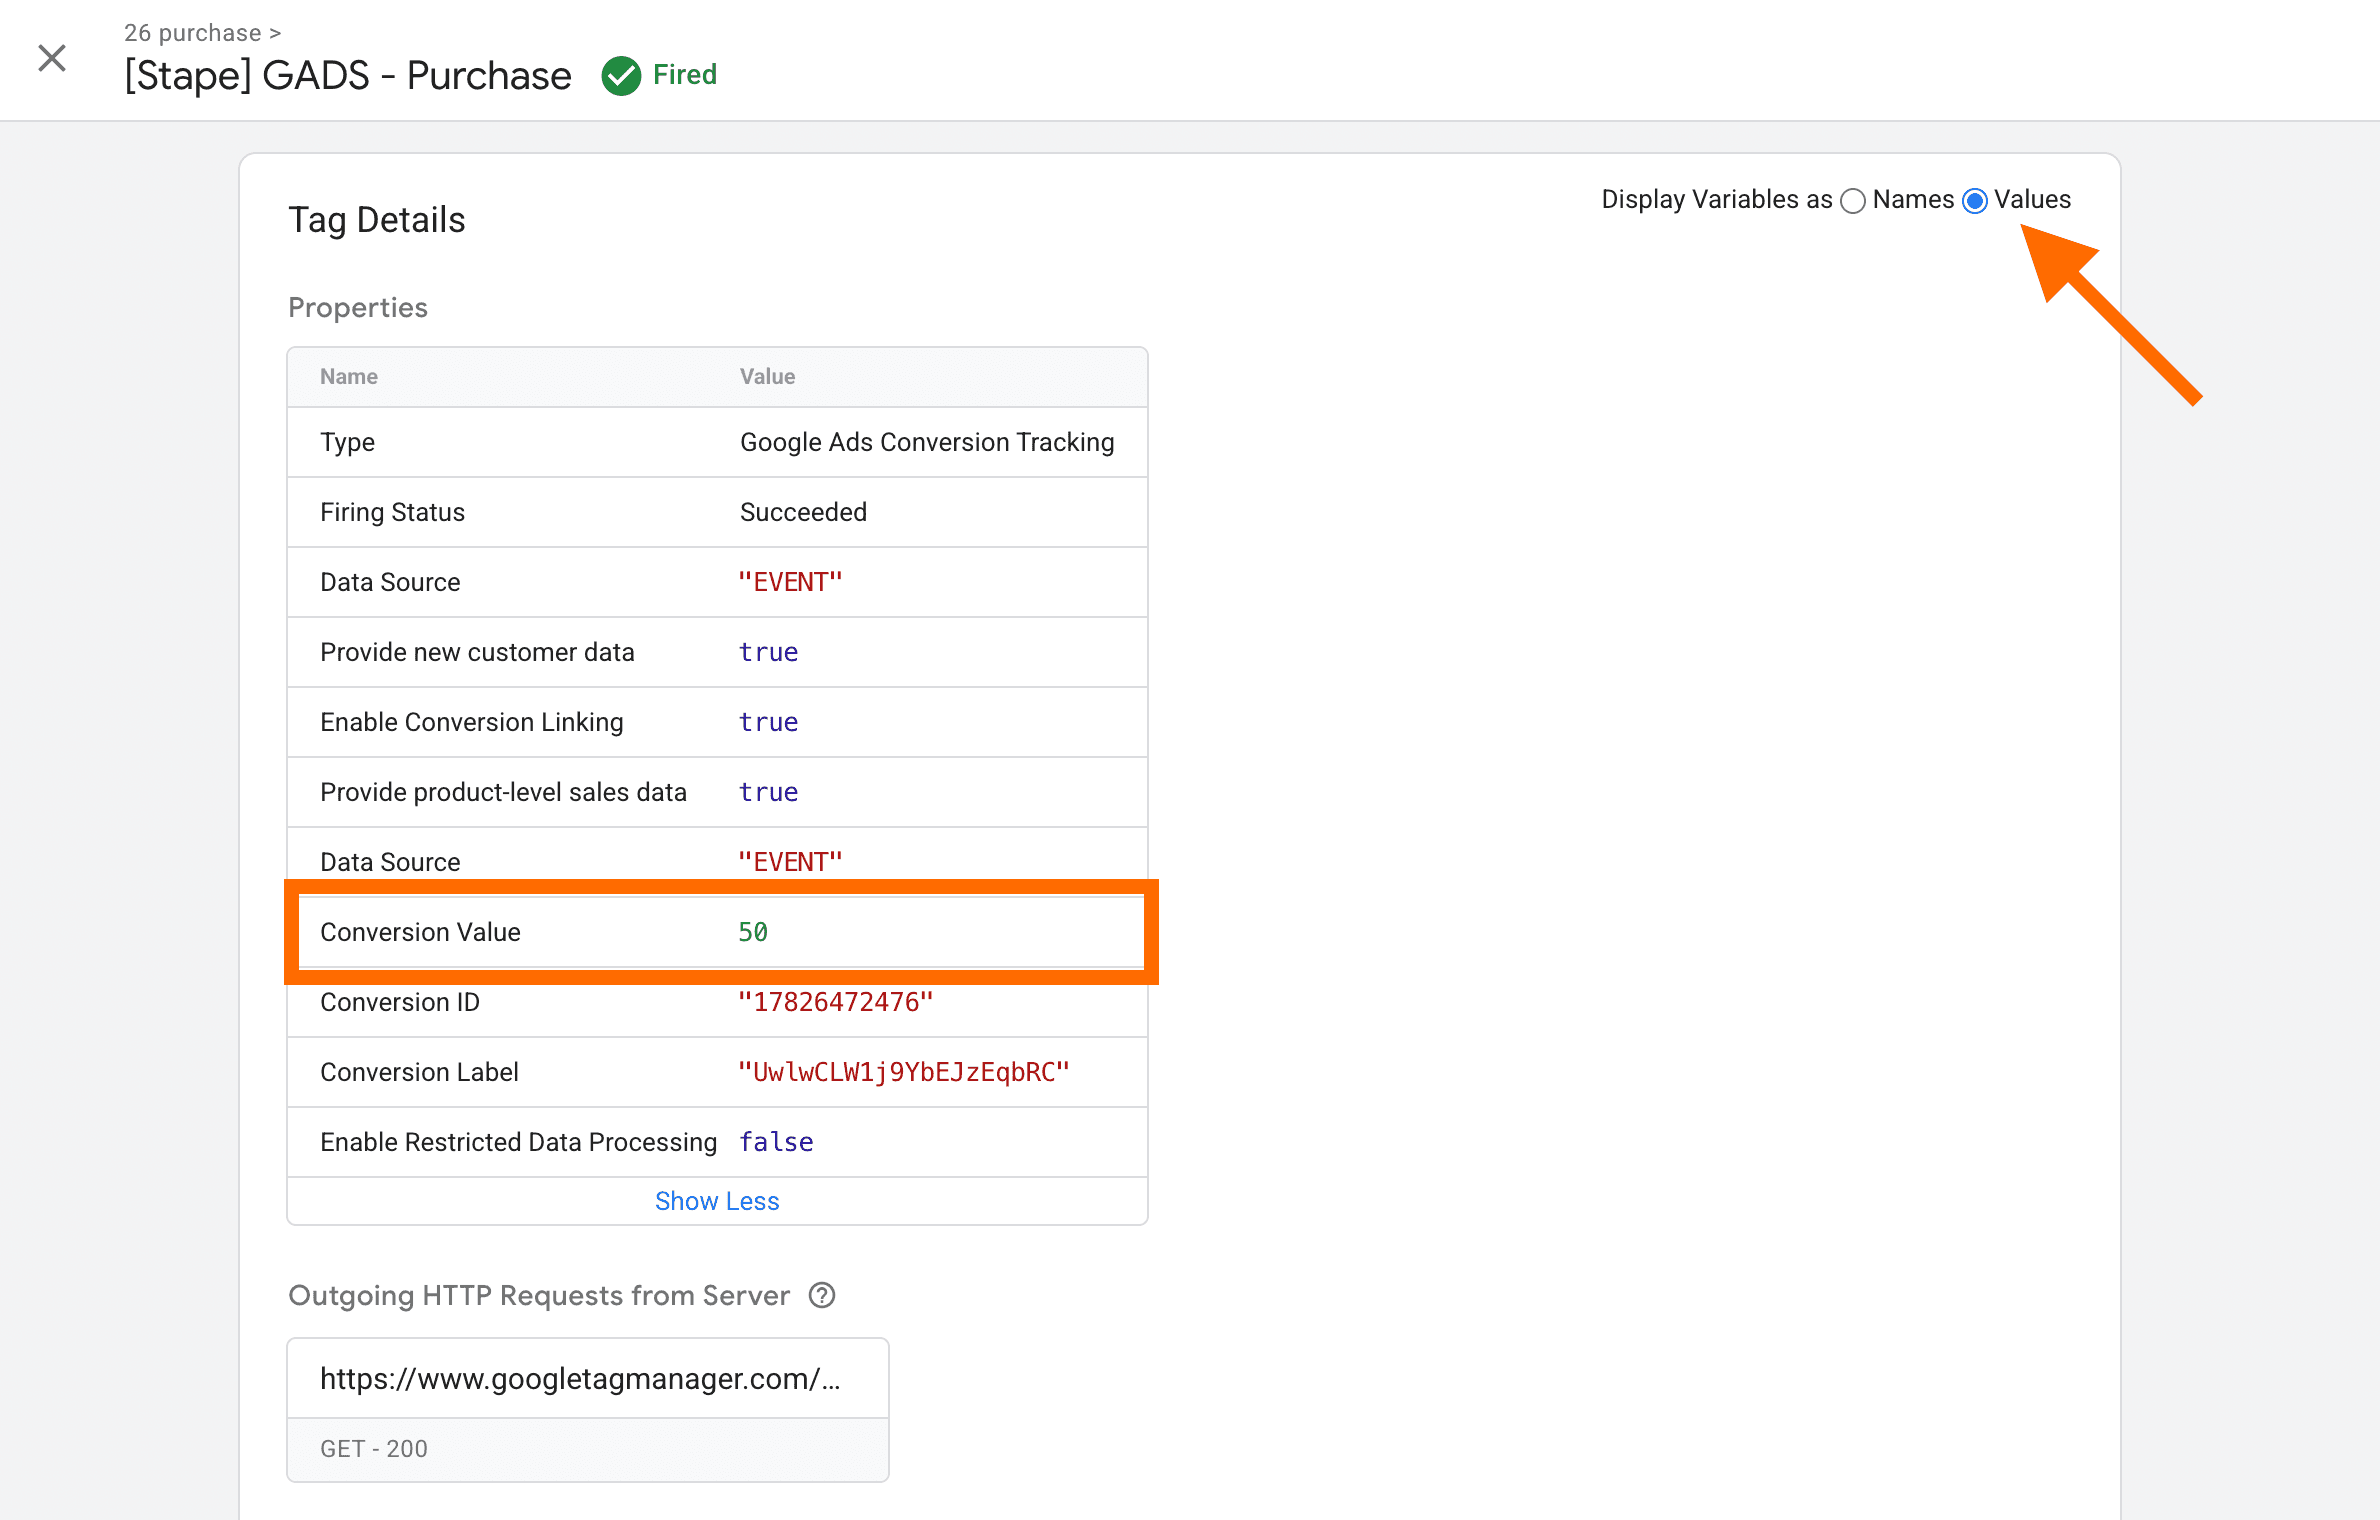Click the Succeeded firing status value
This screenshot has width=2380, height=1520.
[803, 512]
